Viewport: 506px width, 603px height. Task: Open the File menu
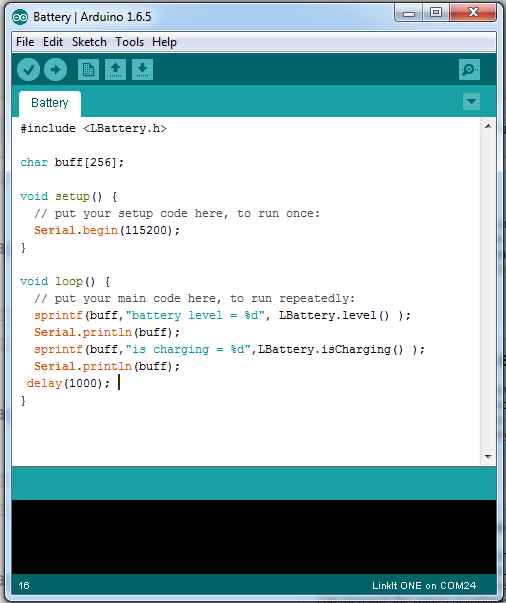tap(25, 42)
